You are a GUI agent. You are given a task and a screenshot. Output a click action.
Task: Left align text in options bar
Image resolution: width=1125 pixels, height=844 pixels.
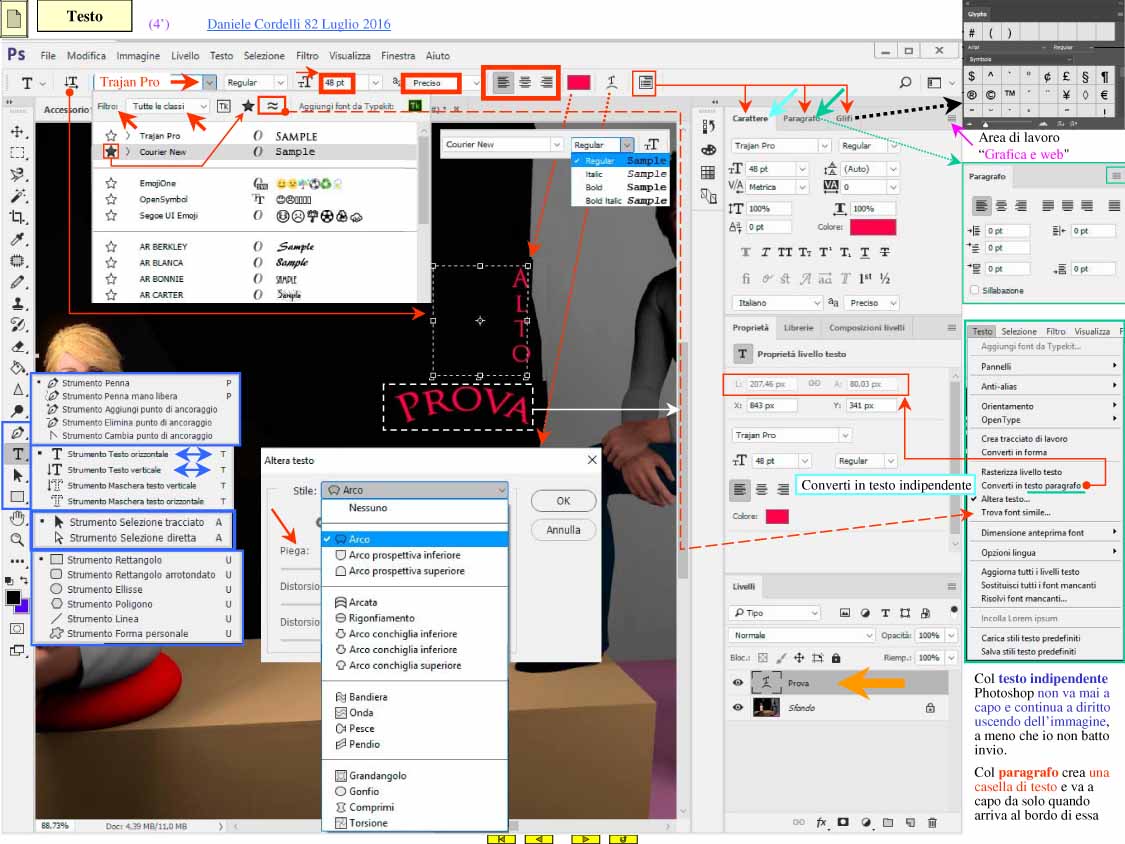[x=504, y=83]
